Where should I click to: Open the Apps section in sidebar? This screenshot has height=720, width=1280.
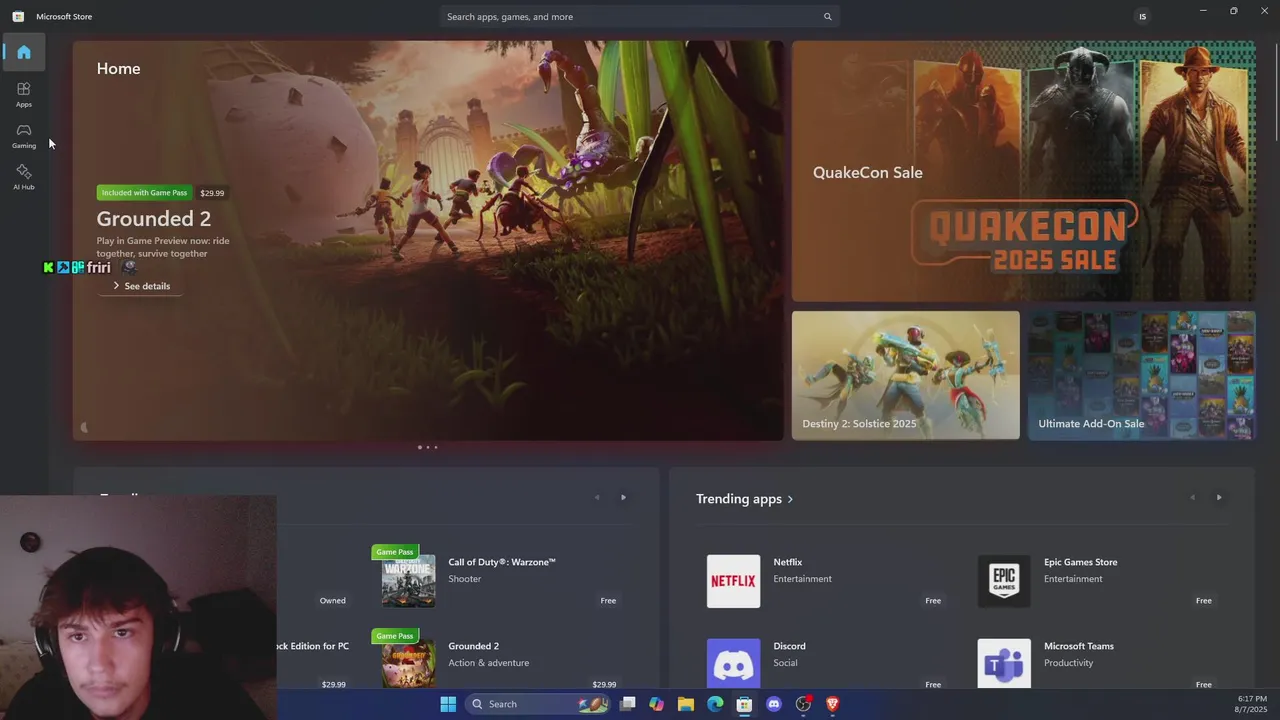(x=24, y=94)
